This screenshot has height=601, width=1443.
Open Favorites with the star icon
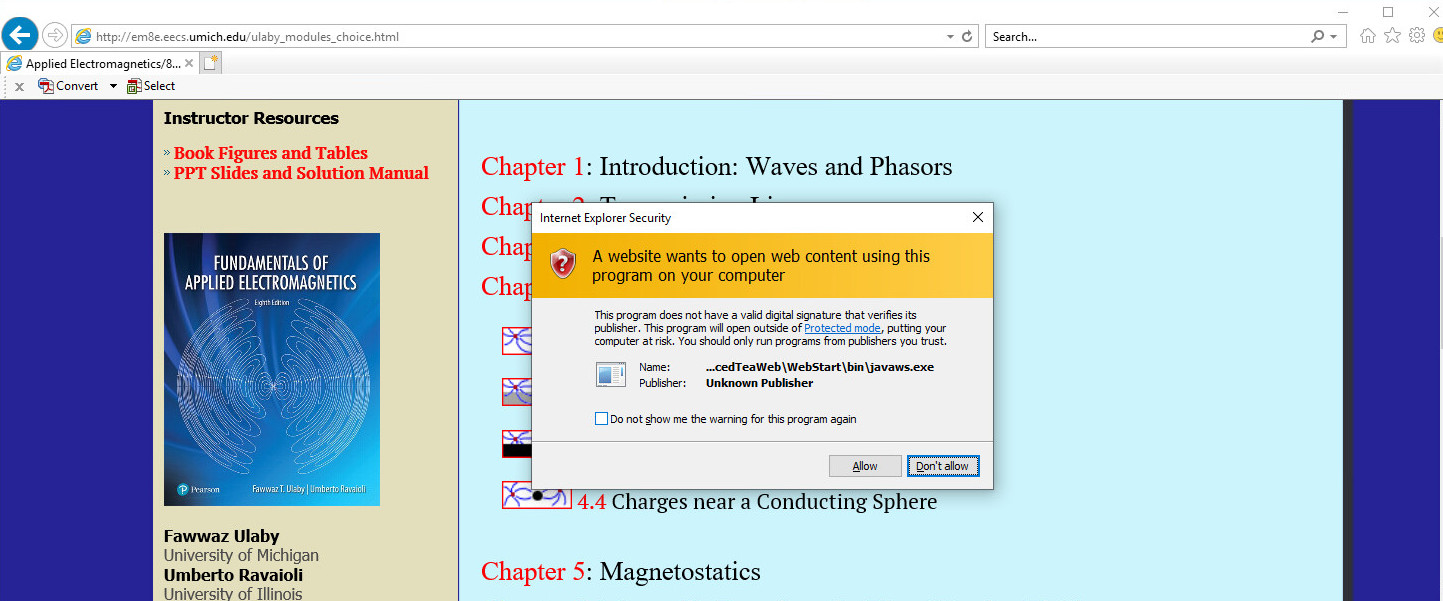point(1393,36)
